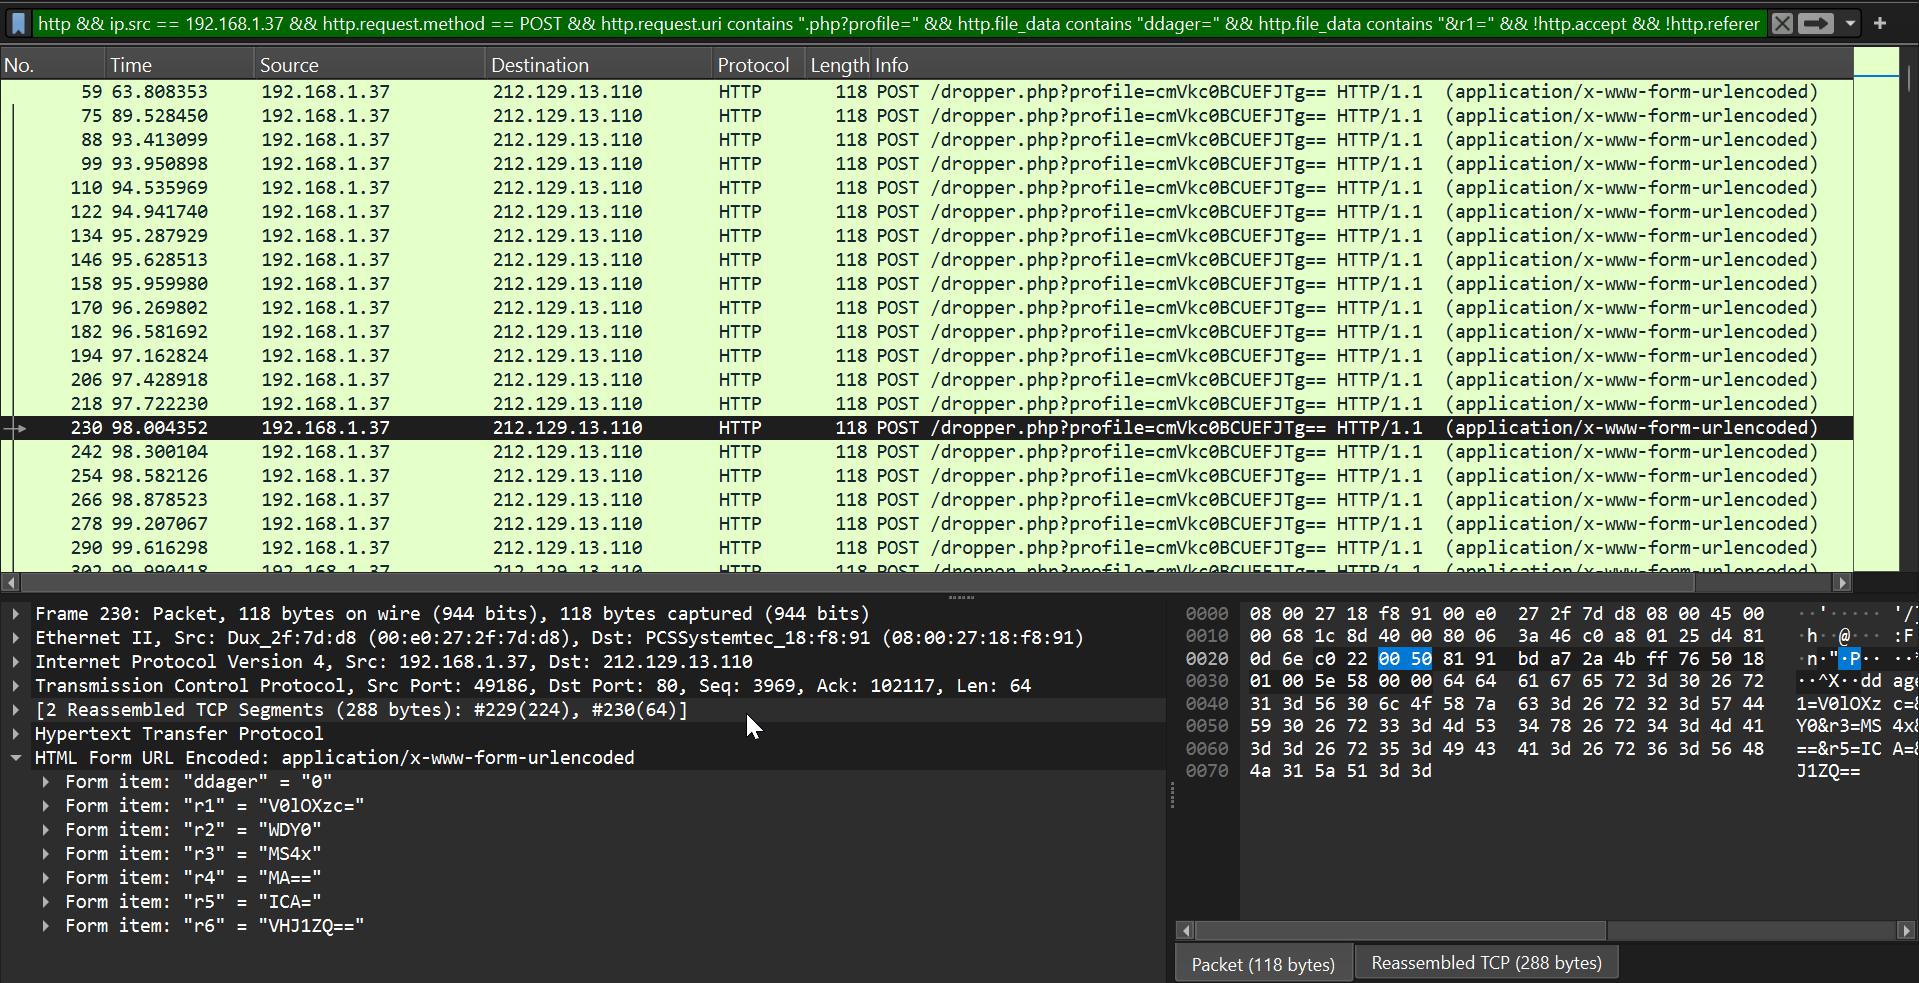Clear the display filter with X button

tap(1782, 23)
